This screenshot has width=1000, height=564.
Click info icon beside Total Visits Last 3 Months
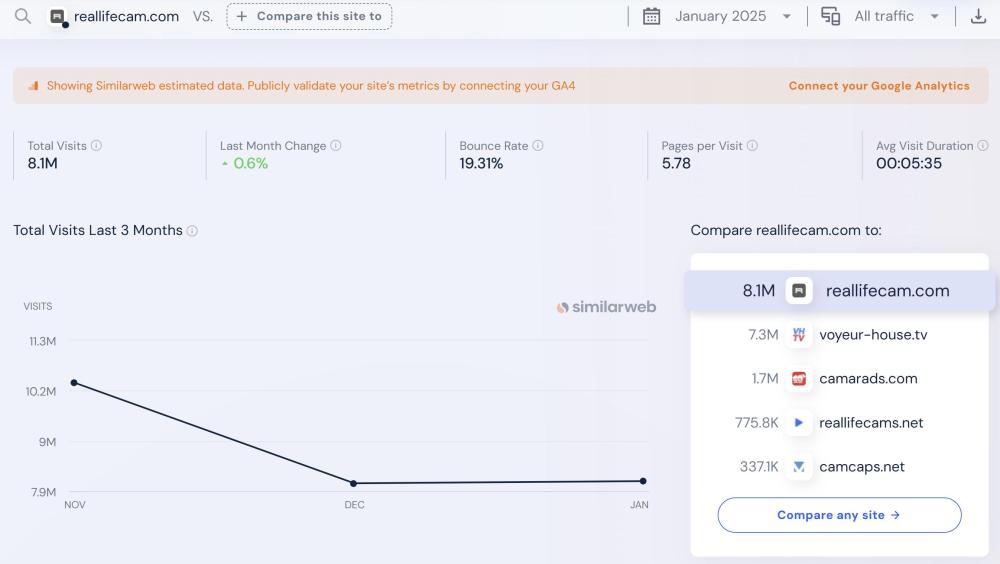[192, 231]
